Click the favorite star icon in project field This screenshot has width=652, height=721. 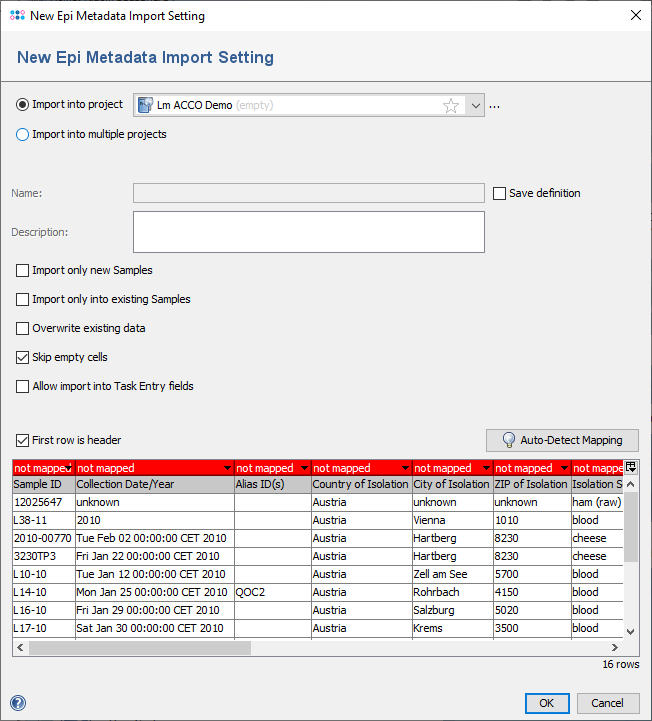point(451,105)
